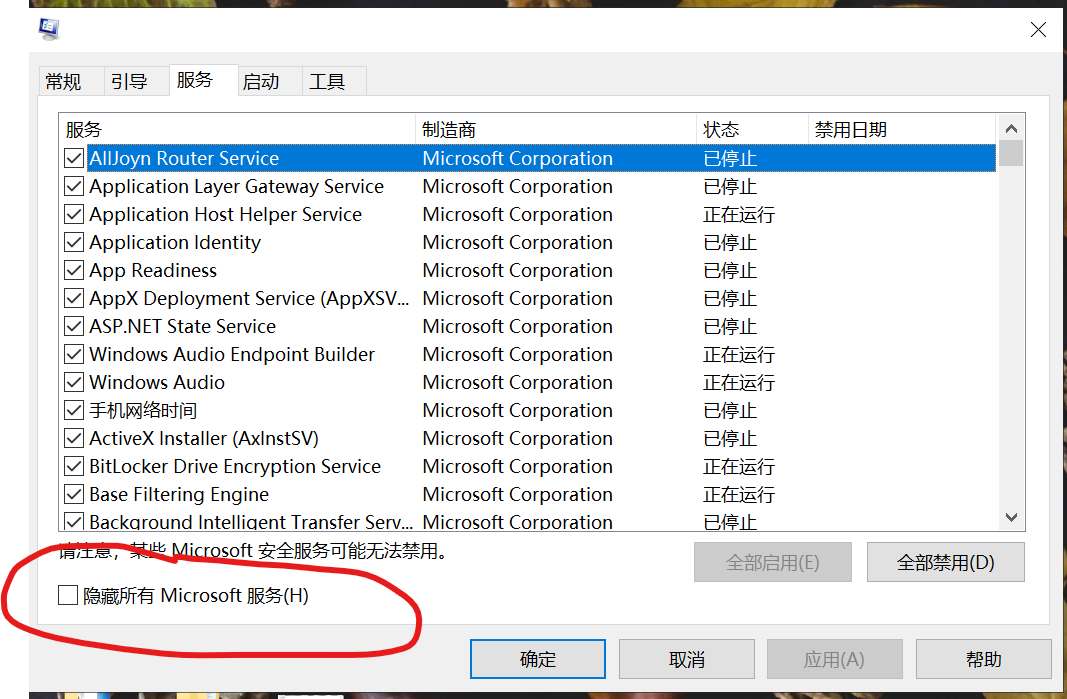Image resolution: width=1067 pixels, height=699 pixels.
Task: Click the 全部禁用(D) button
Action: click(x=945, y=562)
